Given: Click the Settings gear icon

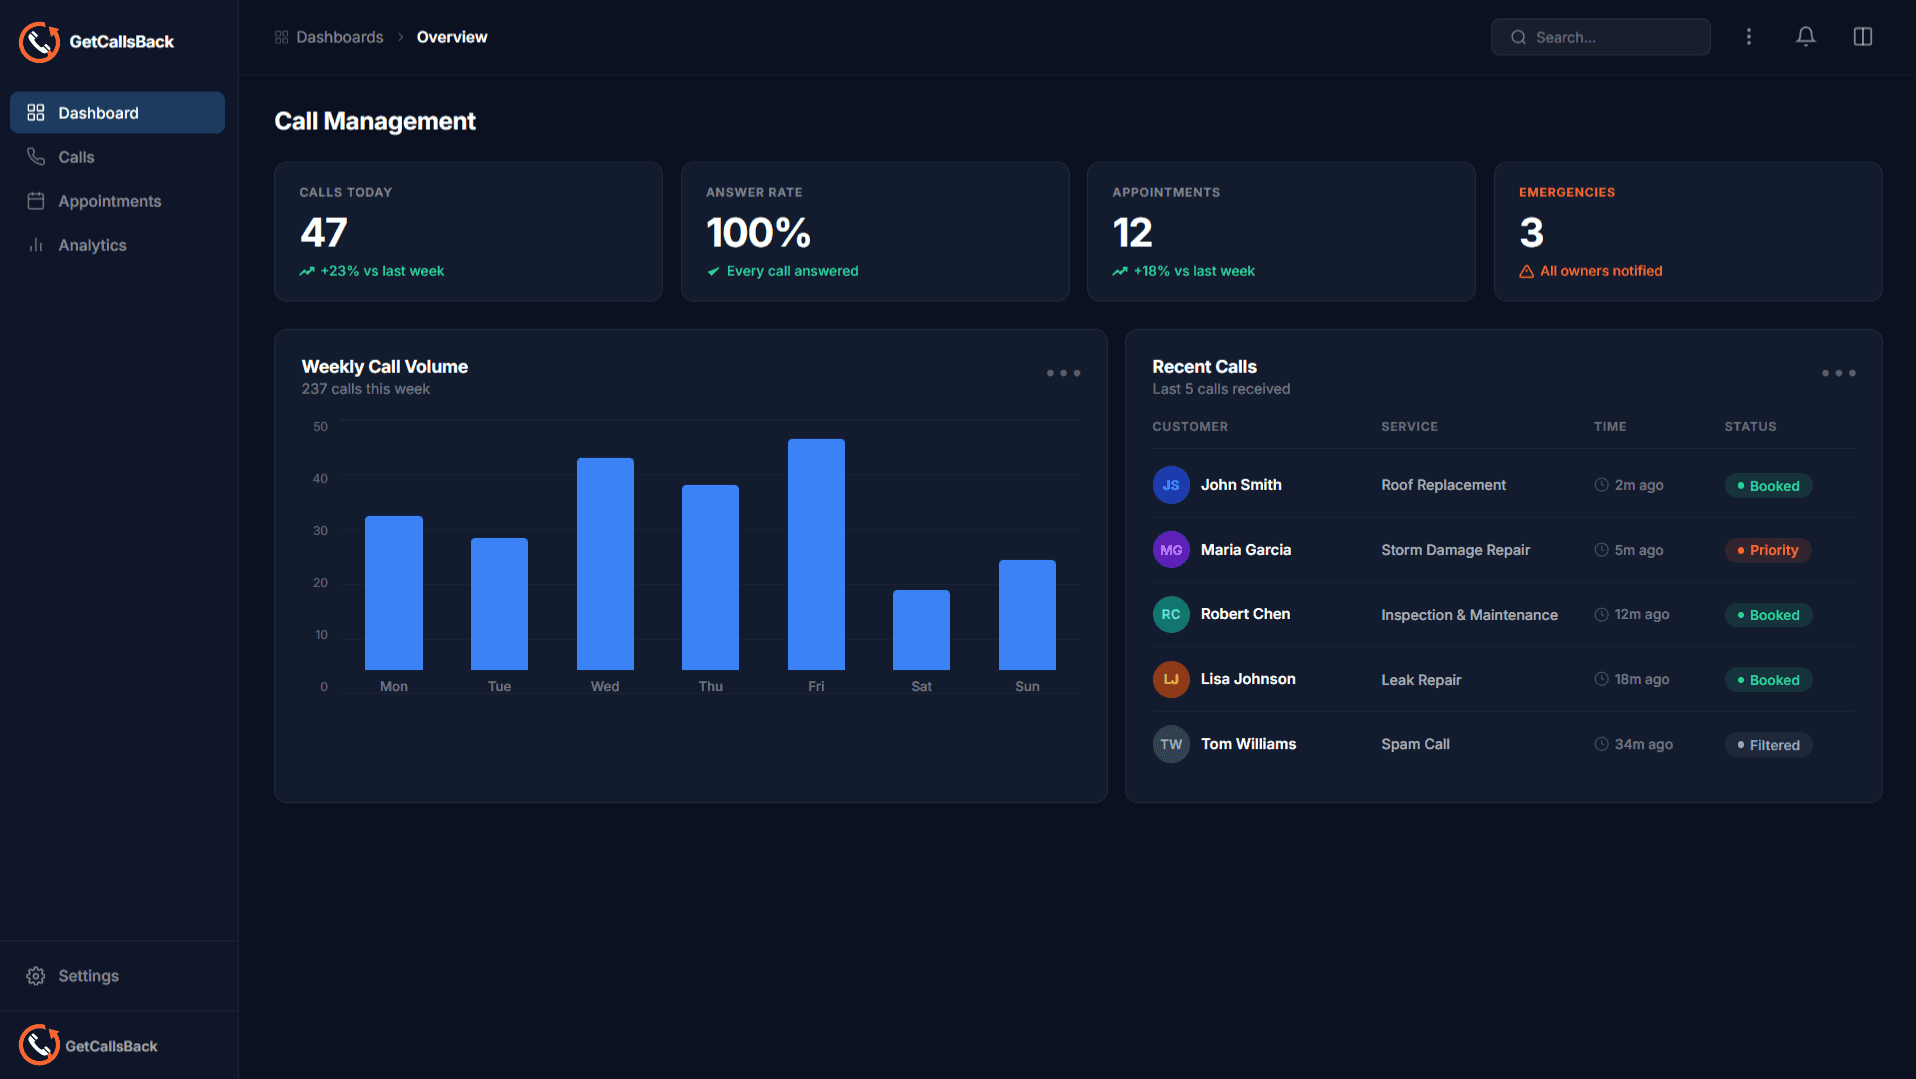Looking at the screenshot, I should pyautogui.click(x=36, y=975).
